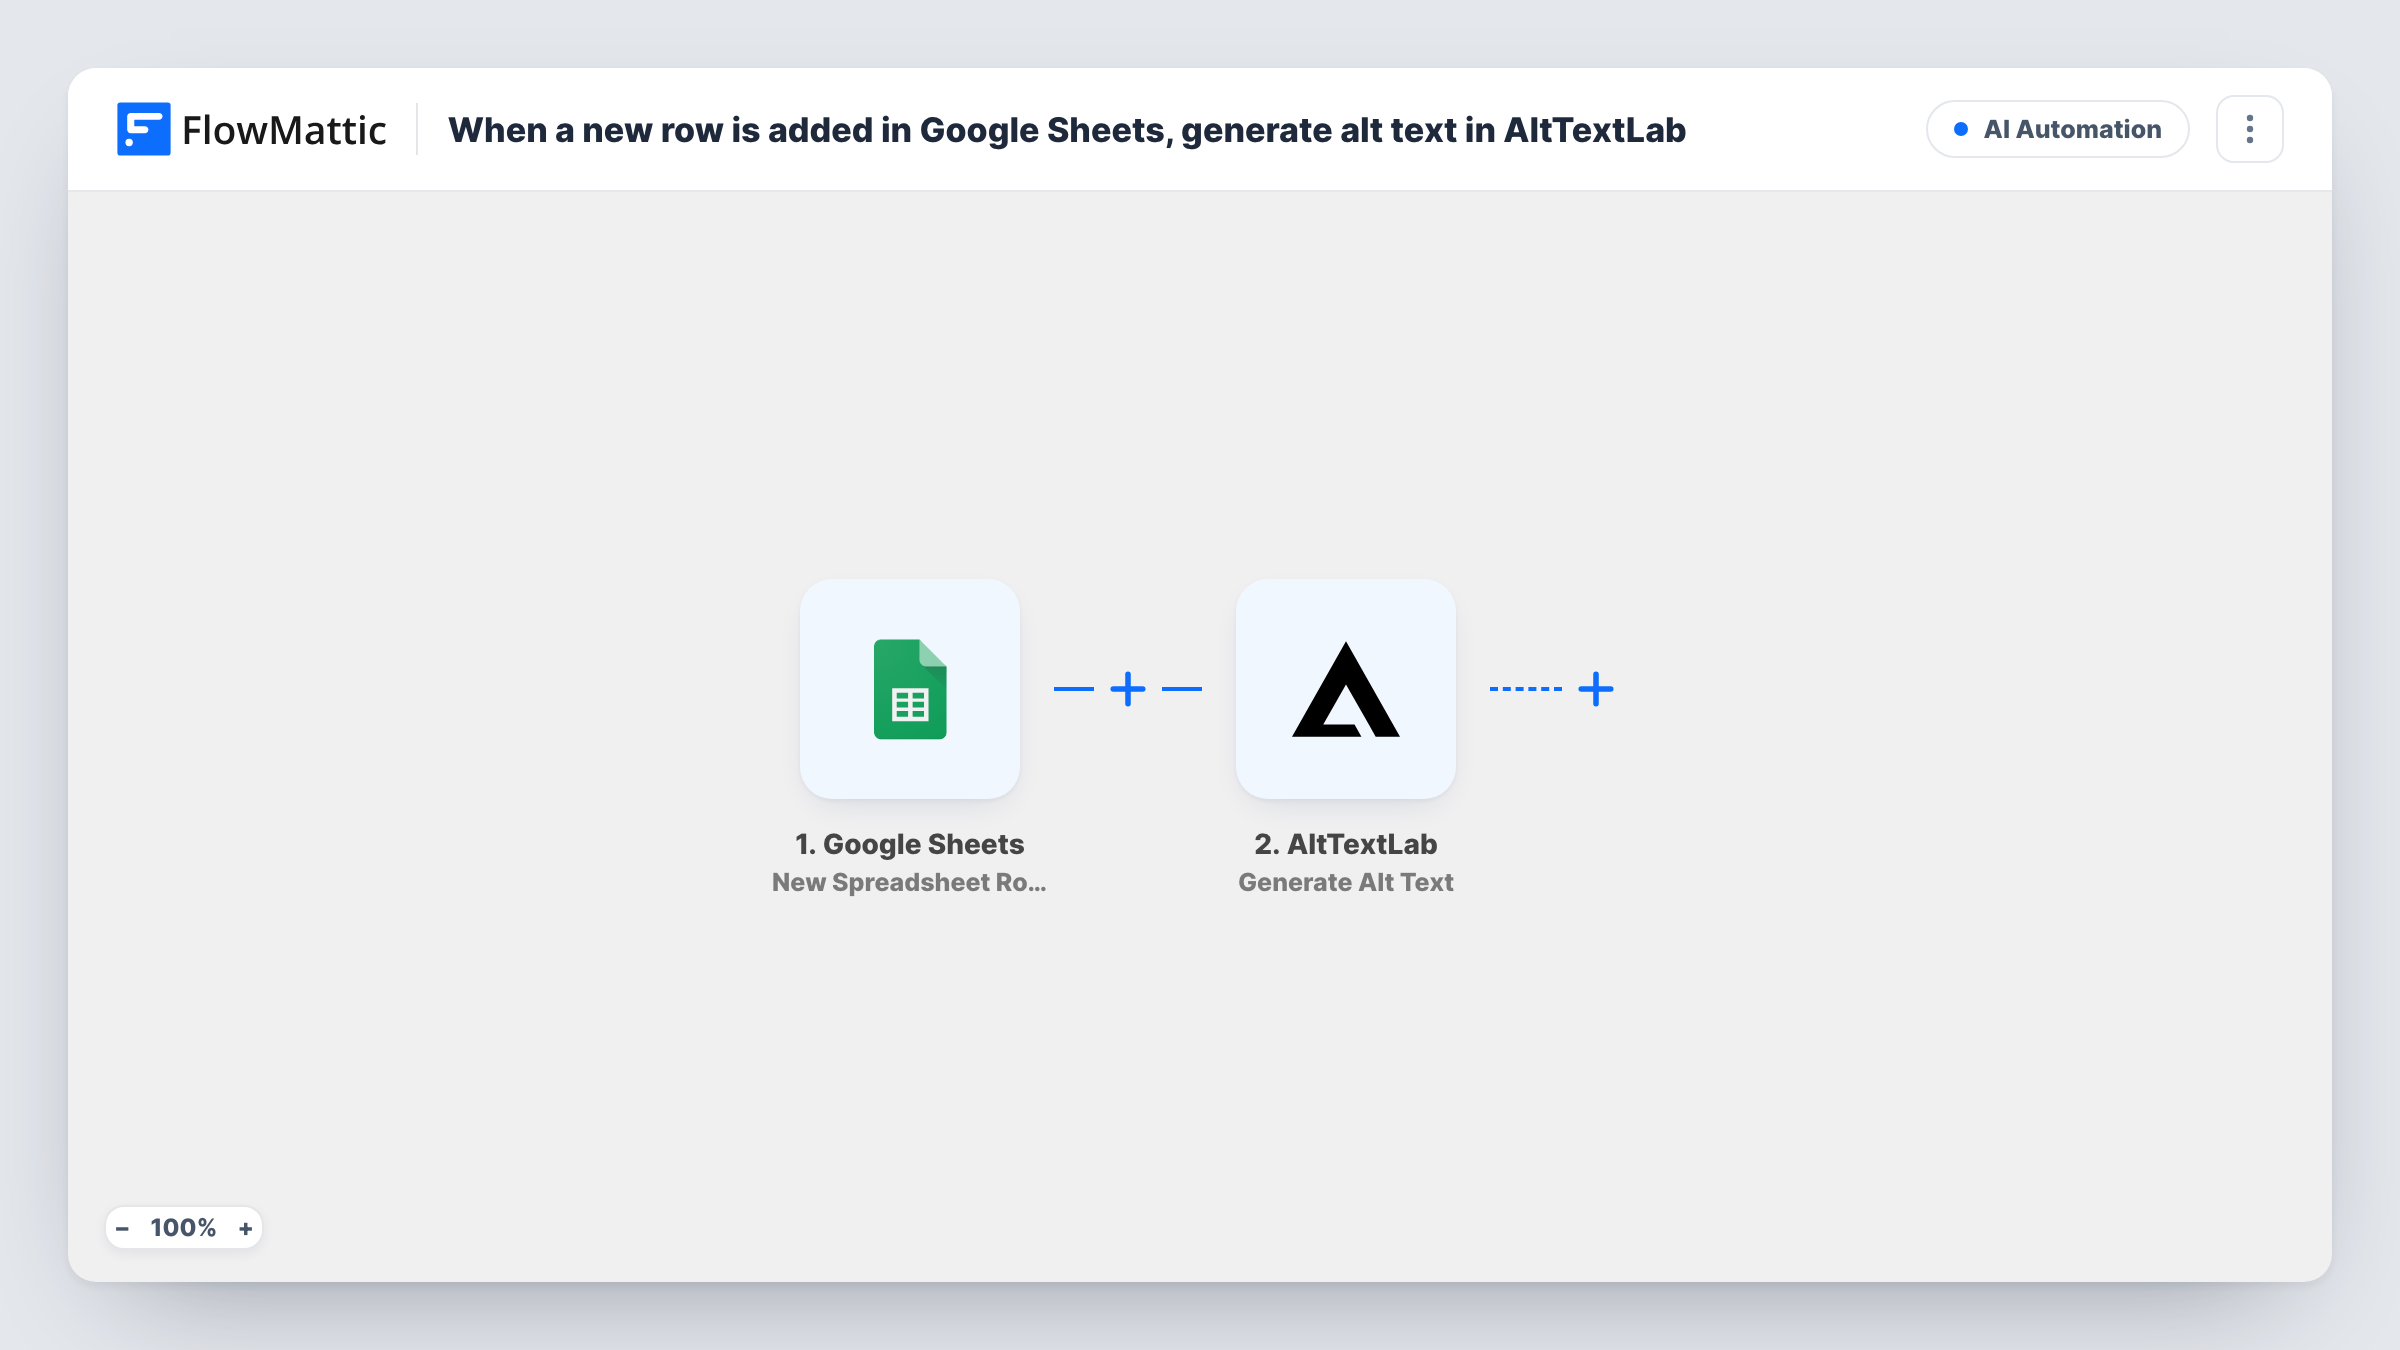Click the '1. Google Sheets' label
This screenshot has height=1350, width=2400.
tap(910, 844)
